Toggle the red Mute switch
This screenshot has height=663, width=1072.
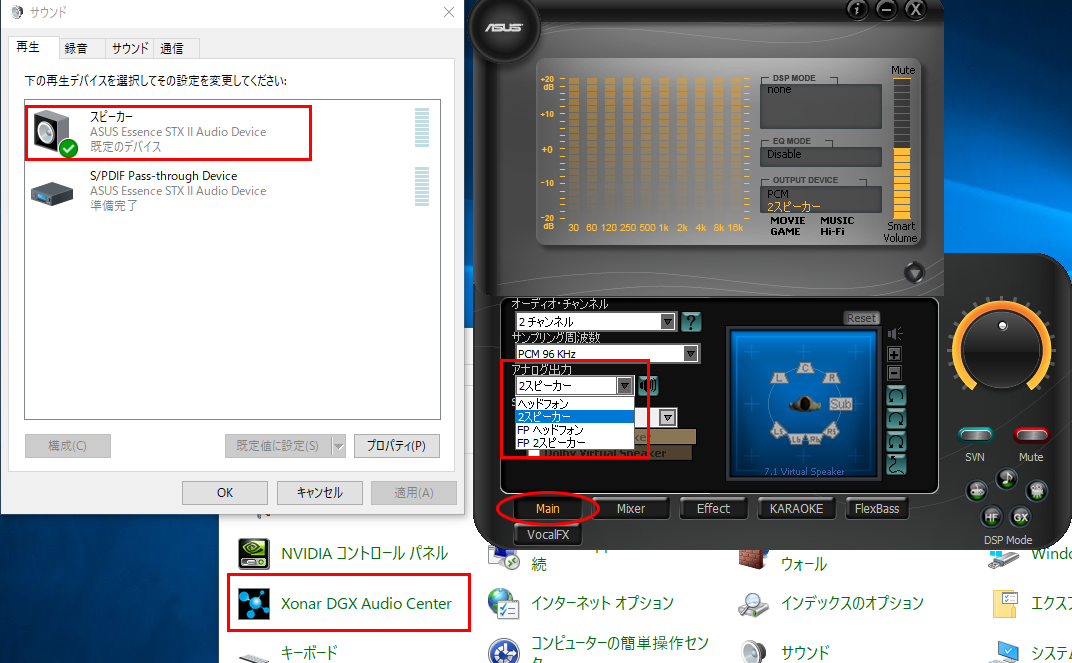(1030, 436)
